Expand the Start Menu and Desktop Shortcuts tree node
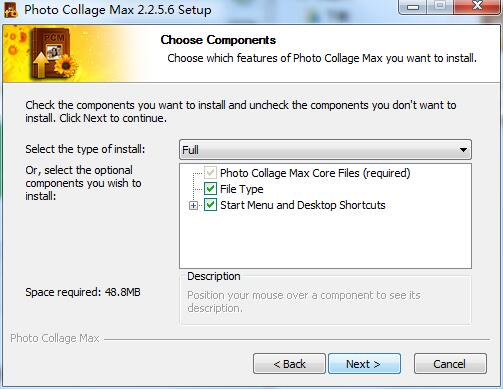The image size is (503, 389). (193, 205)
